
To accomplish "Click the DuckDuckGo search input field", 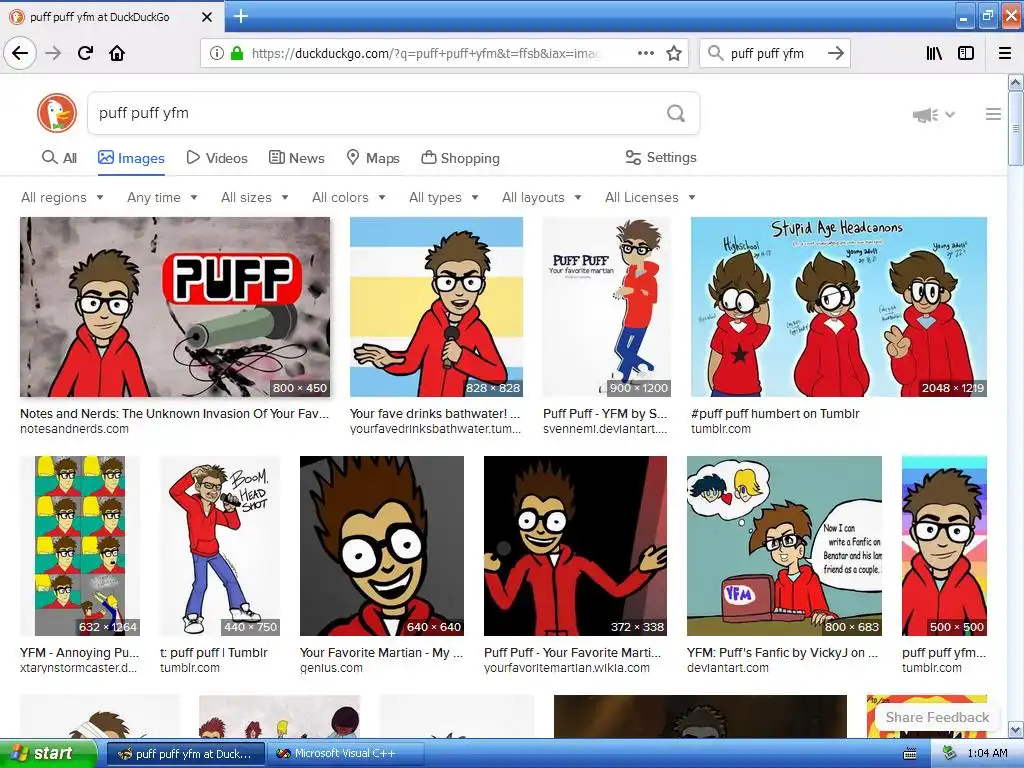I will [x=376, y=113].
